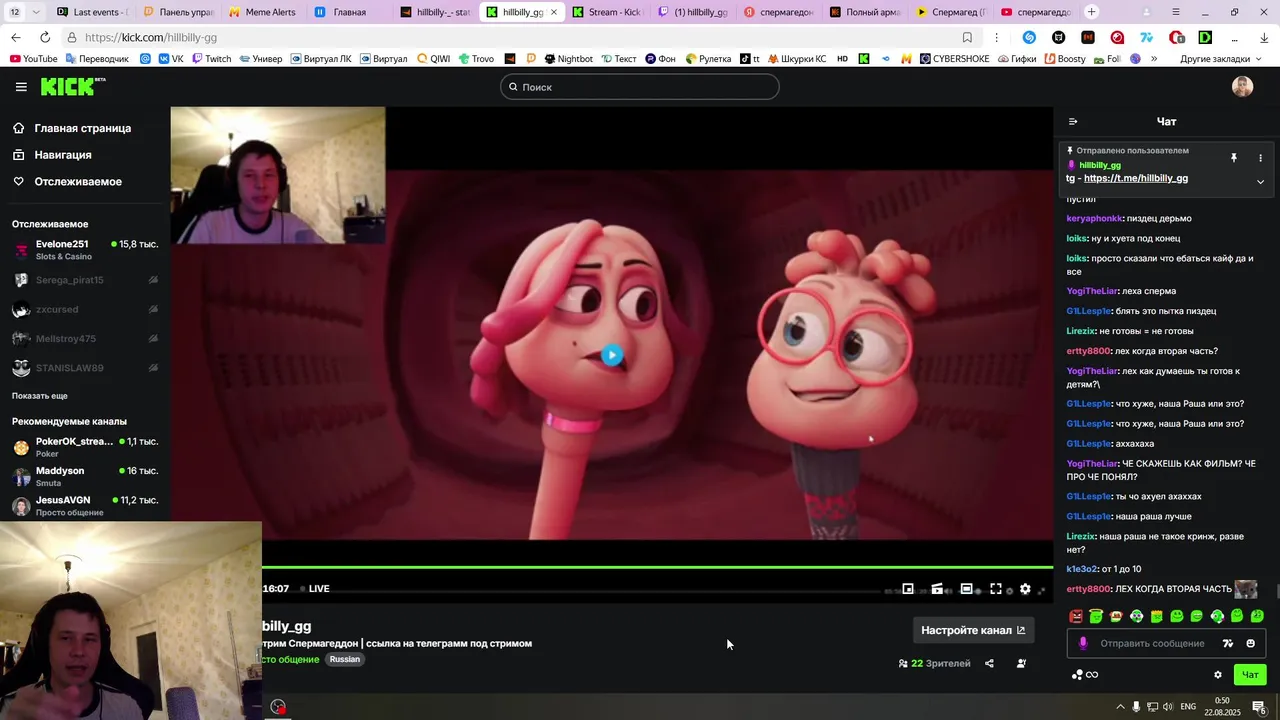Click the translate icon in chat input
The width and height of the screenshot is (1280, 720).
coord(1228,644)
